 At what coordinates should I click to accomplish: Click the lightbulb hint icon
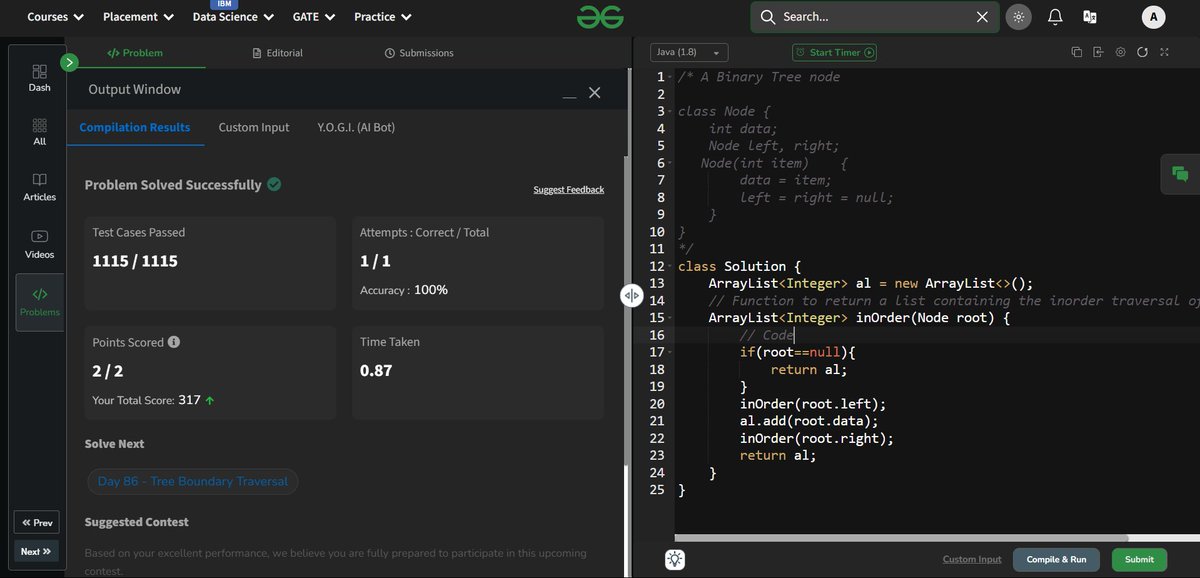(x=676, y=560)
